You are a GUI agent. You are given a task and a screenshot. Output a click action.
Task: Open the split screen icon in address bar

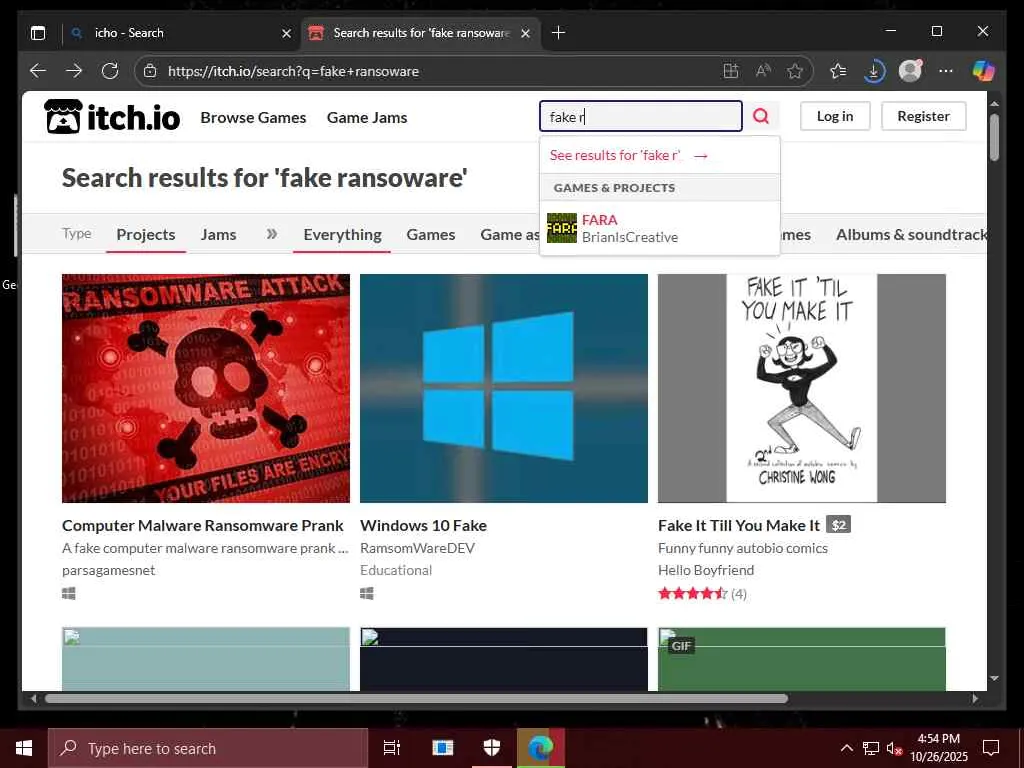point(731,71)
